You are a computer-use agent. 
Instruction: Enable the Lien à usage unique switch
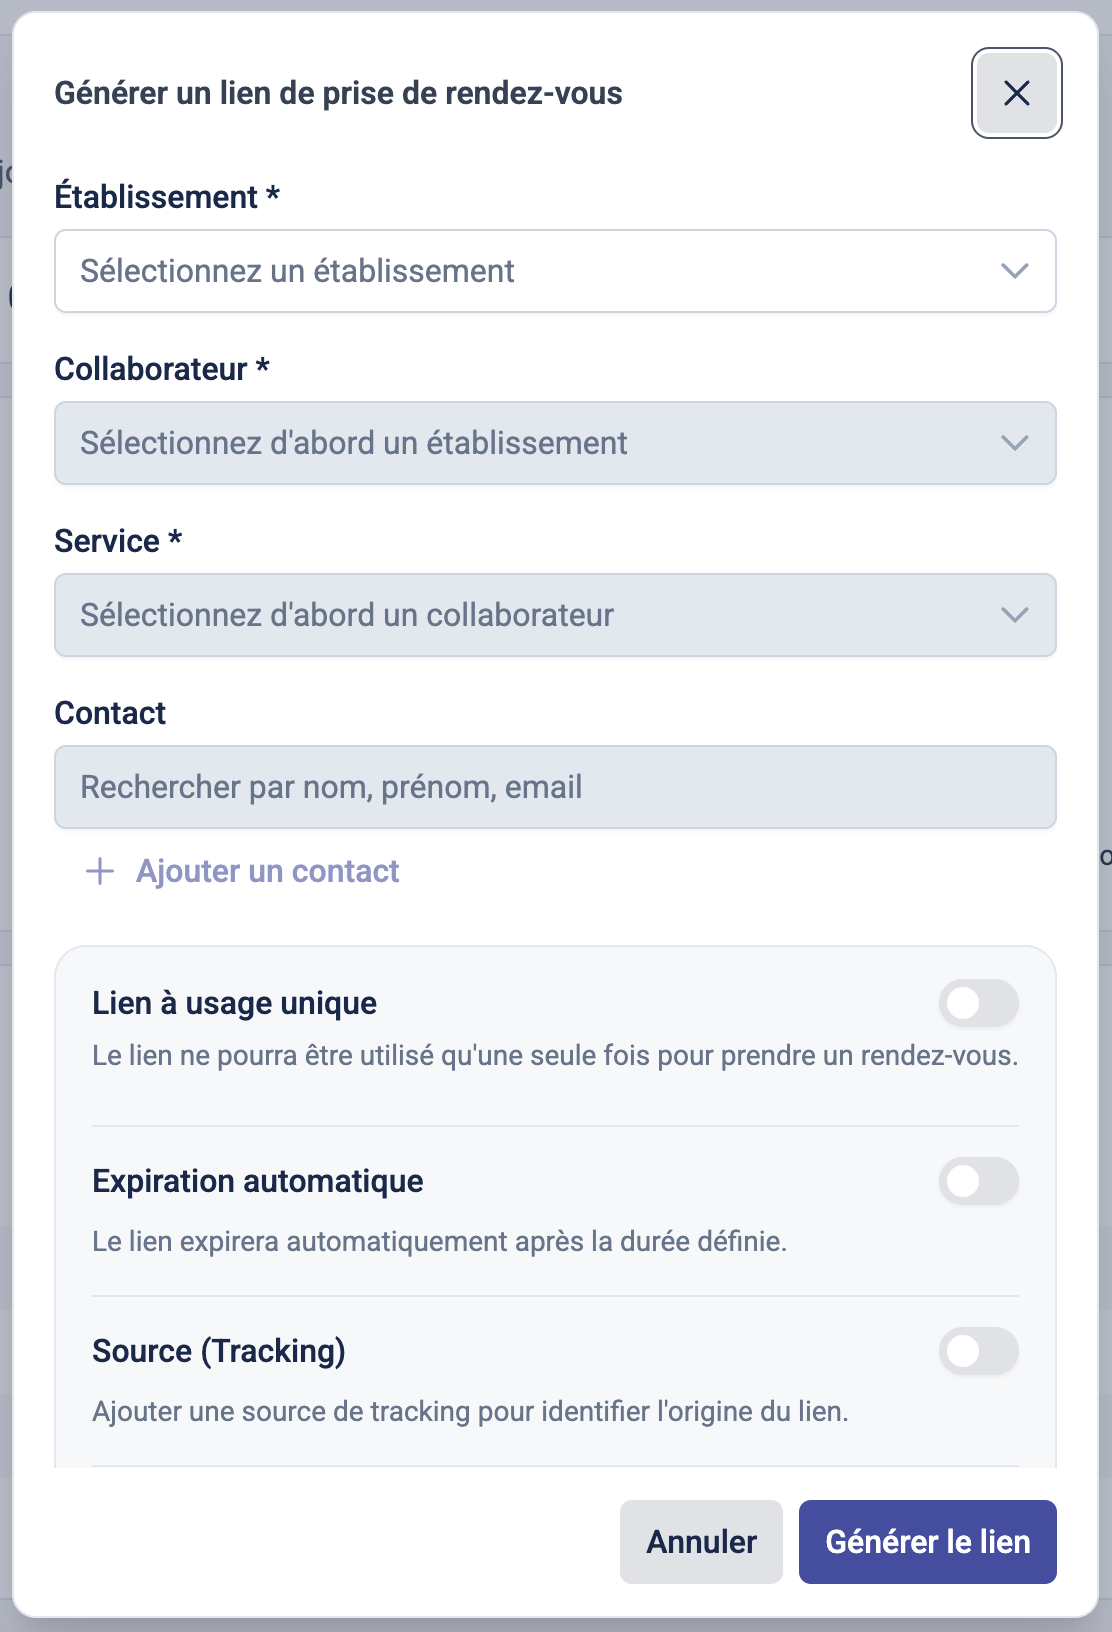pos(978,1003)
